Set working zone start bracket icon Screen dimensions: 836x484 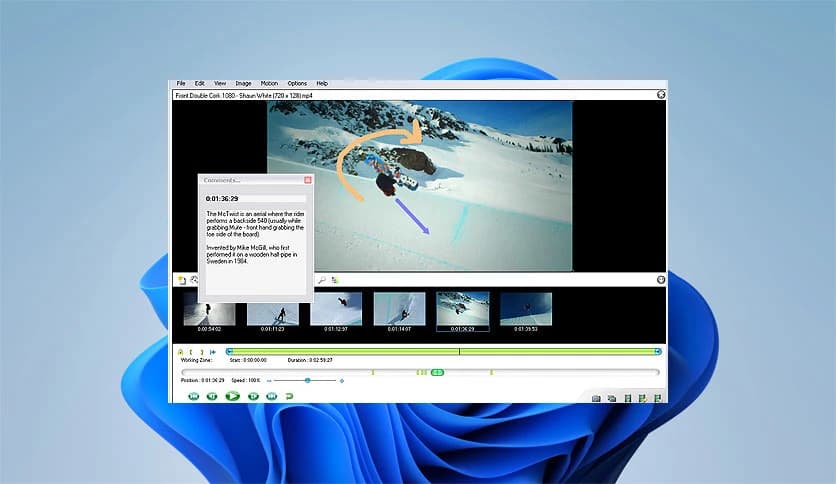tap(191, 352)
